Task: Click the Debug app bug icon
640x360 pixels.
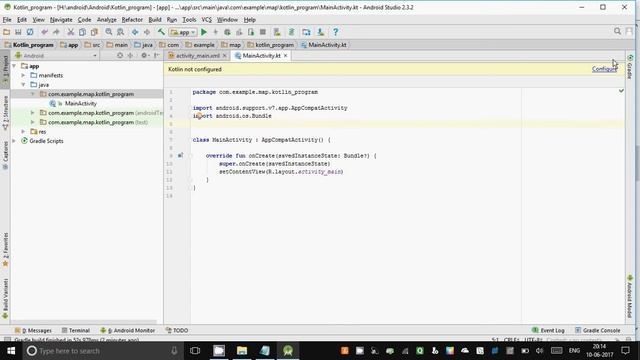Action: point(227,32)
